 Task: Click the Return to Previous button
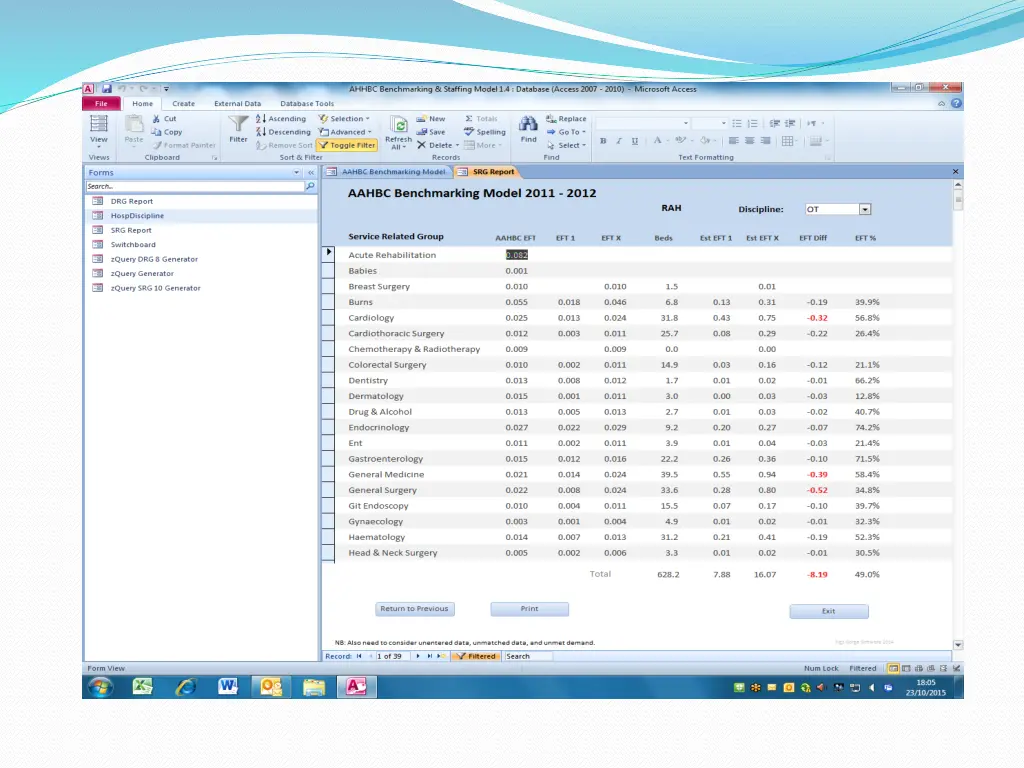pyautogui.click(x=415, y=609)
